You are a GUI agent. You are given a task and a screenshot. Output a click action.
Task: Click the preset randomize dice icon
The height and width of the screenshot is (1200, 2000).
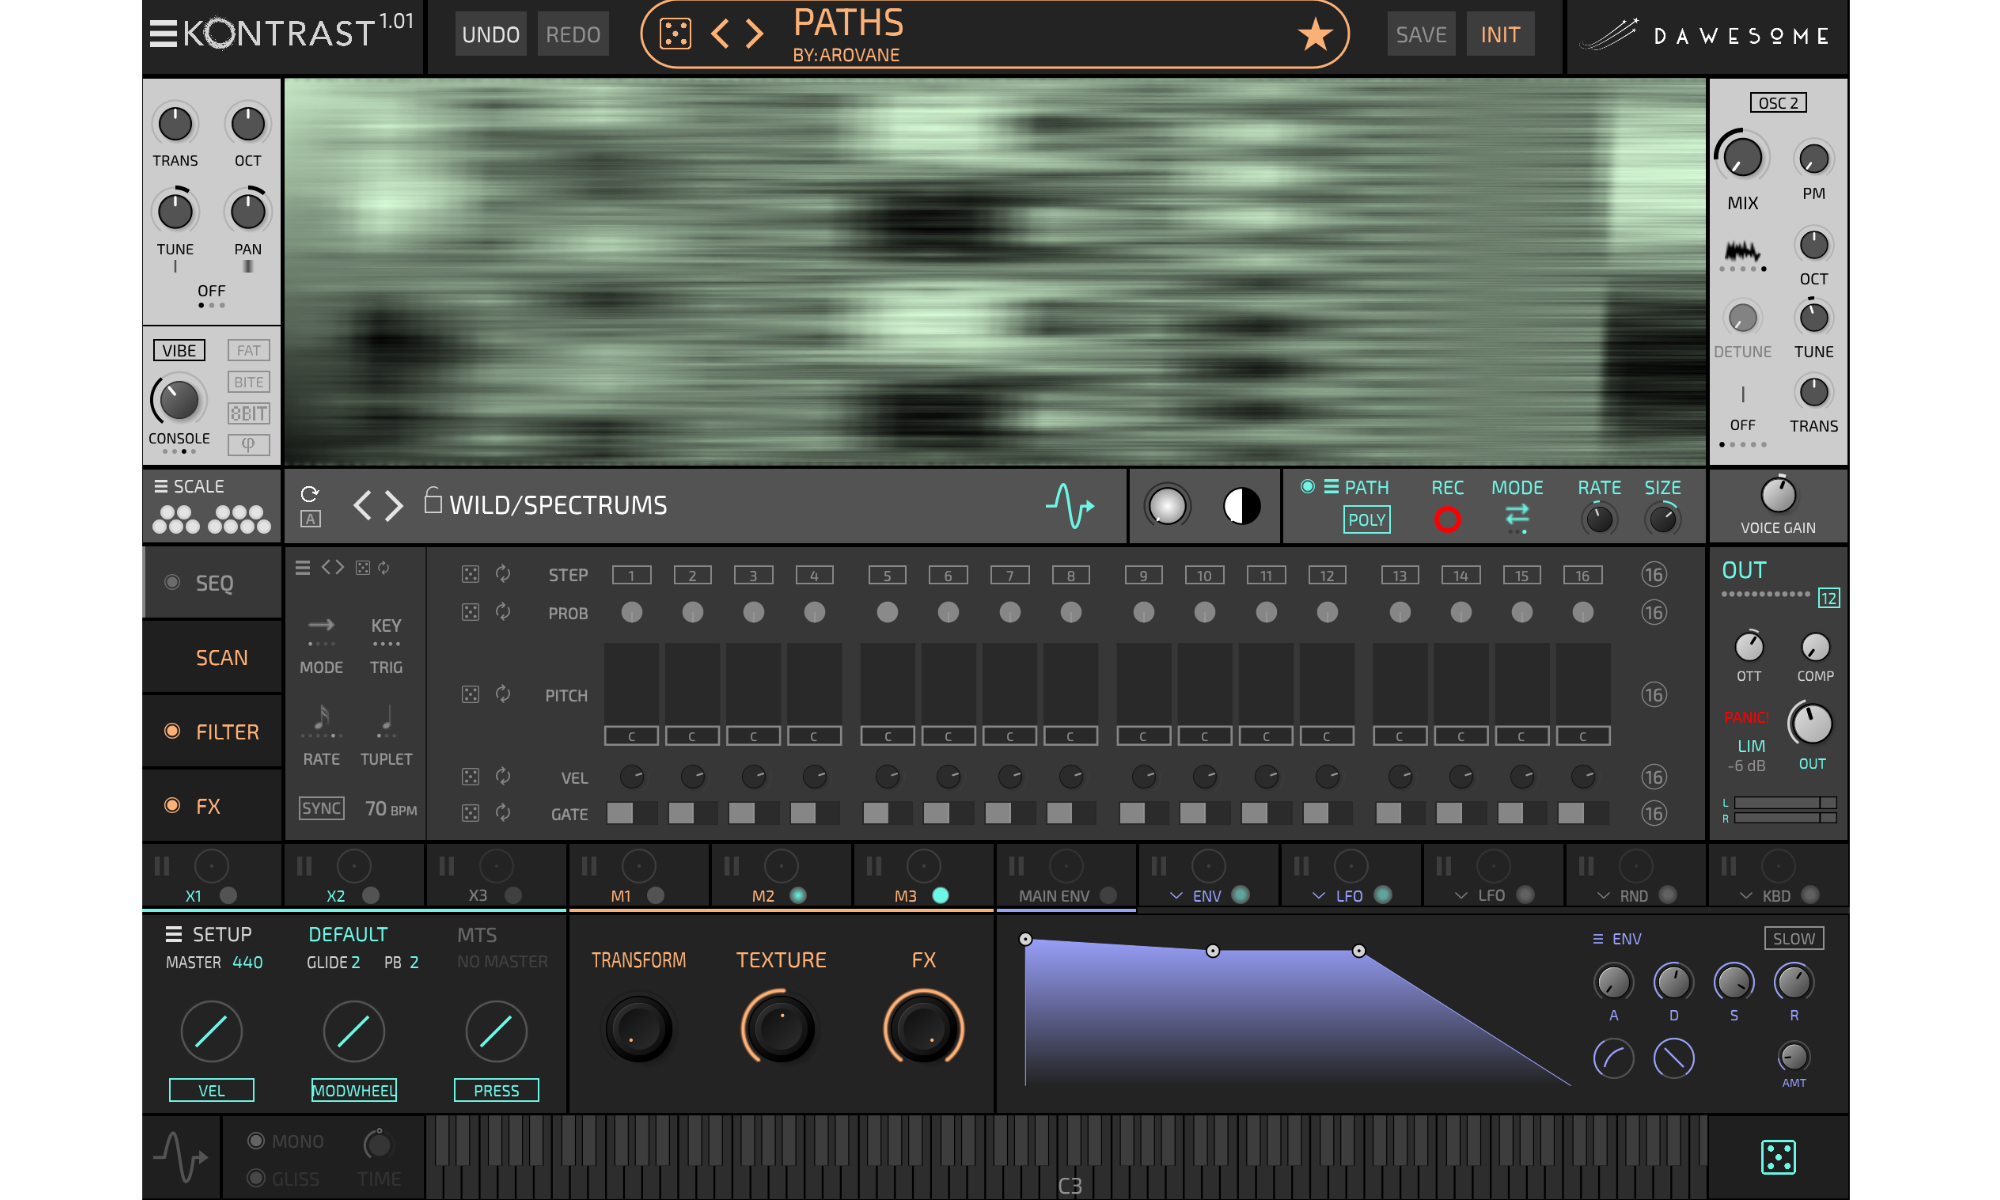pyautogui.click(x=675, y=35)
